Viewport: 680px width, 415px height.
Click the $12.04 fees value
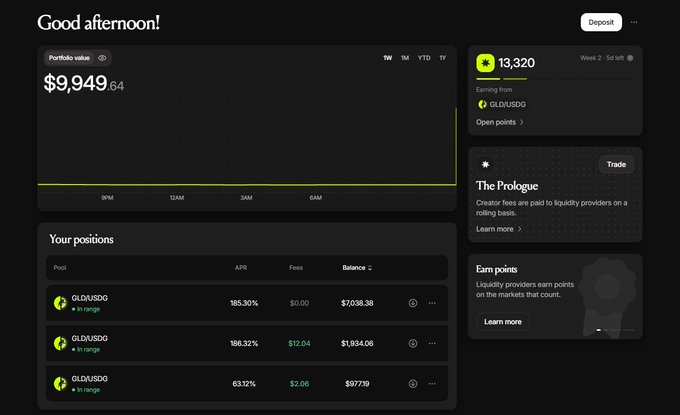coord(299,343)
